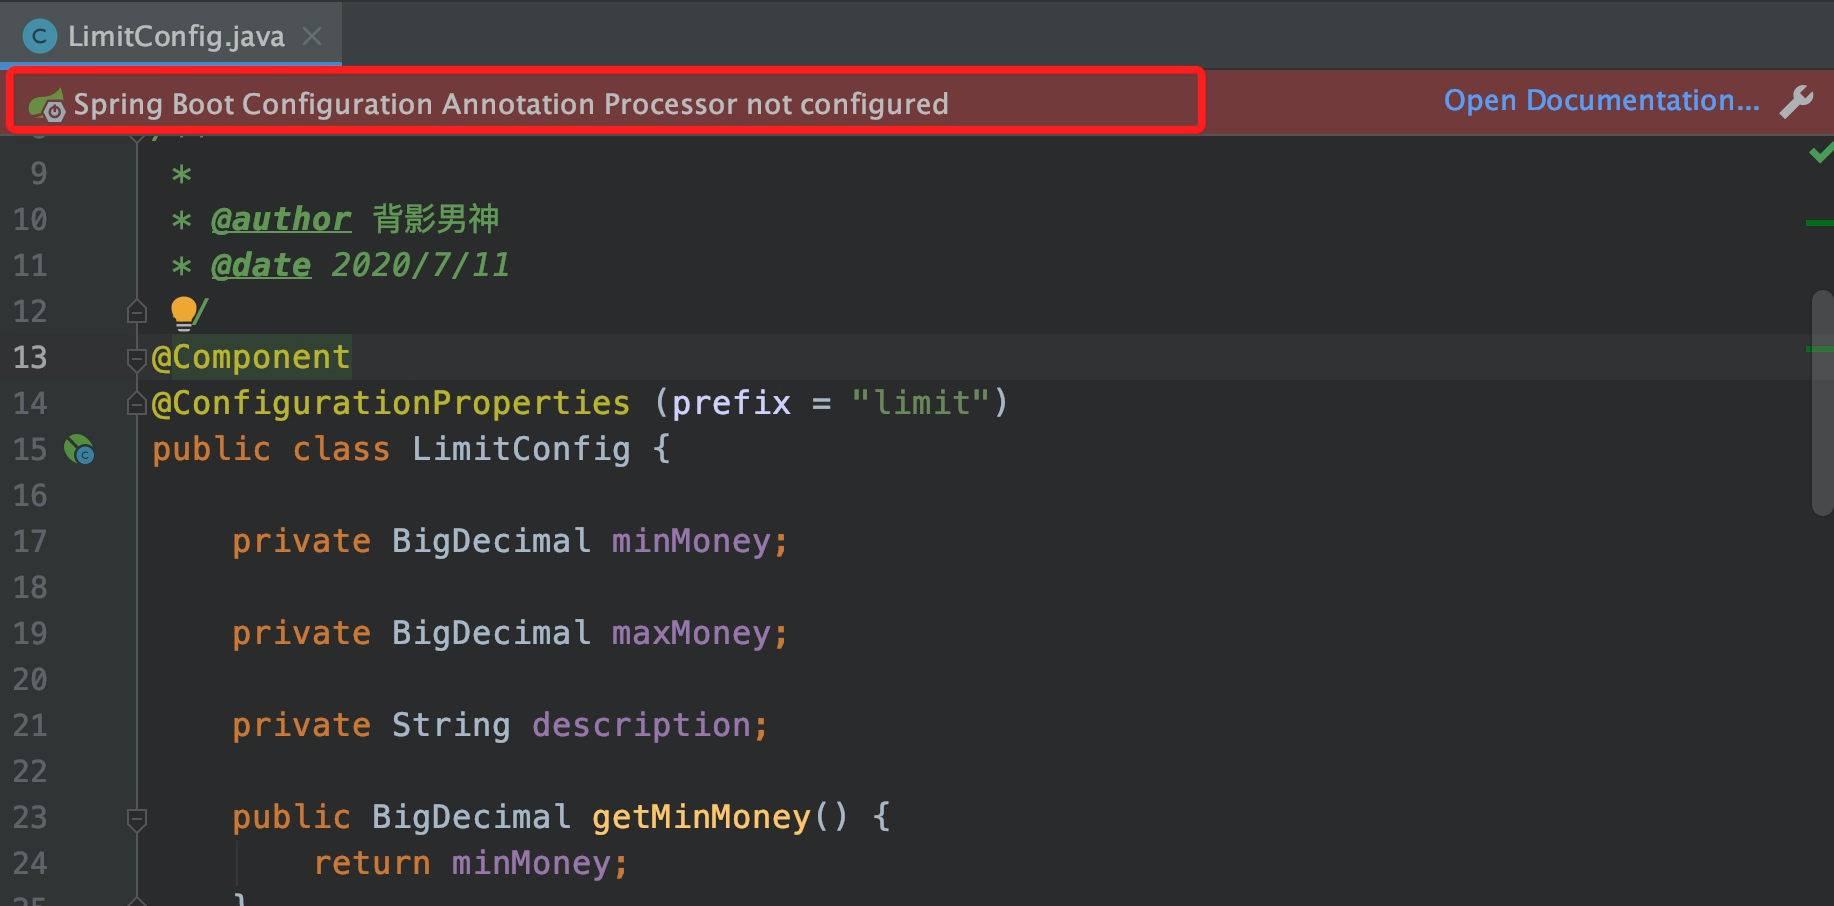Click the date value 2020/7/11
Viewport: 1834px width, 906px height.
(420, 265)
